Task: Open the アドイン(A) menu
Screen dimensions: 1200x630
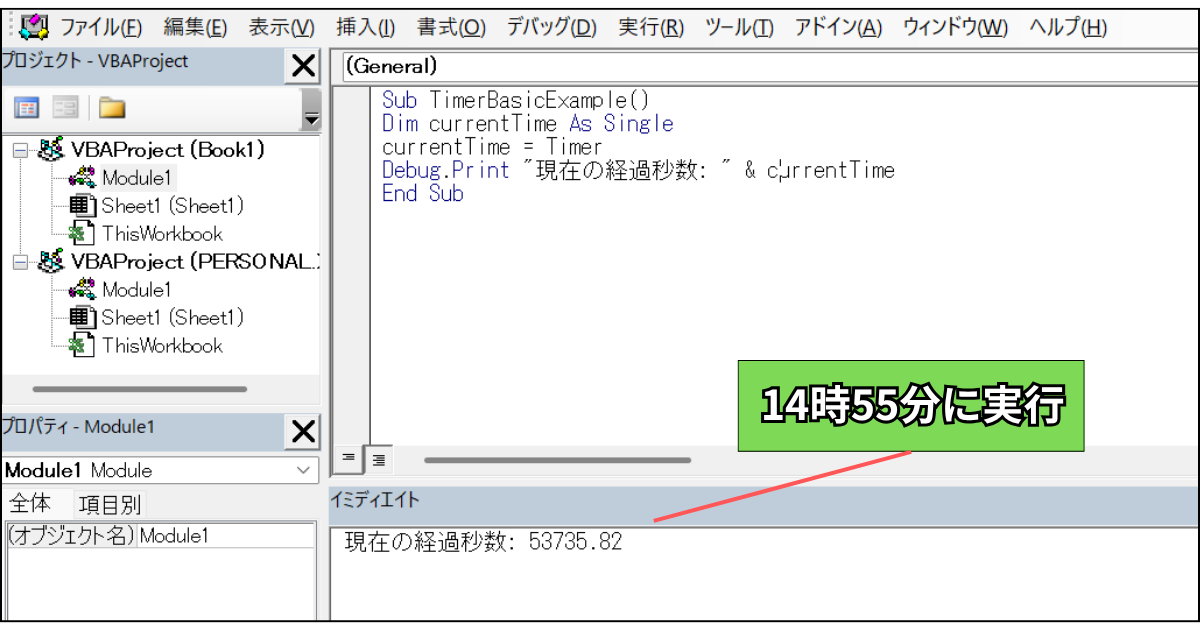Action: point(838,26)
